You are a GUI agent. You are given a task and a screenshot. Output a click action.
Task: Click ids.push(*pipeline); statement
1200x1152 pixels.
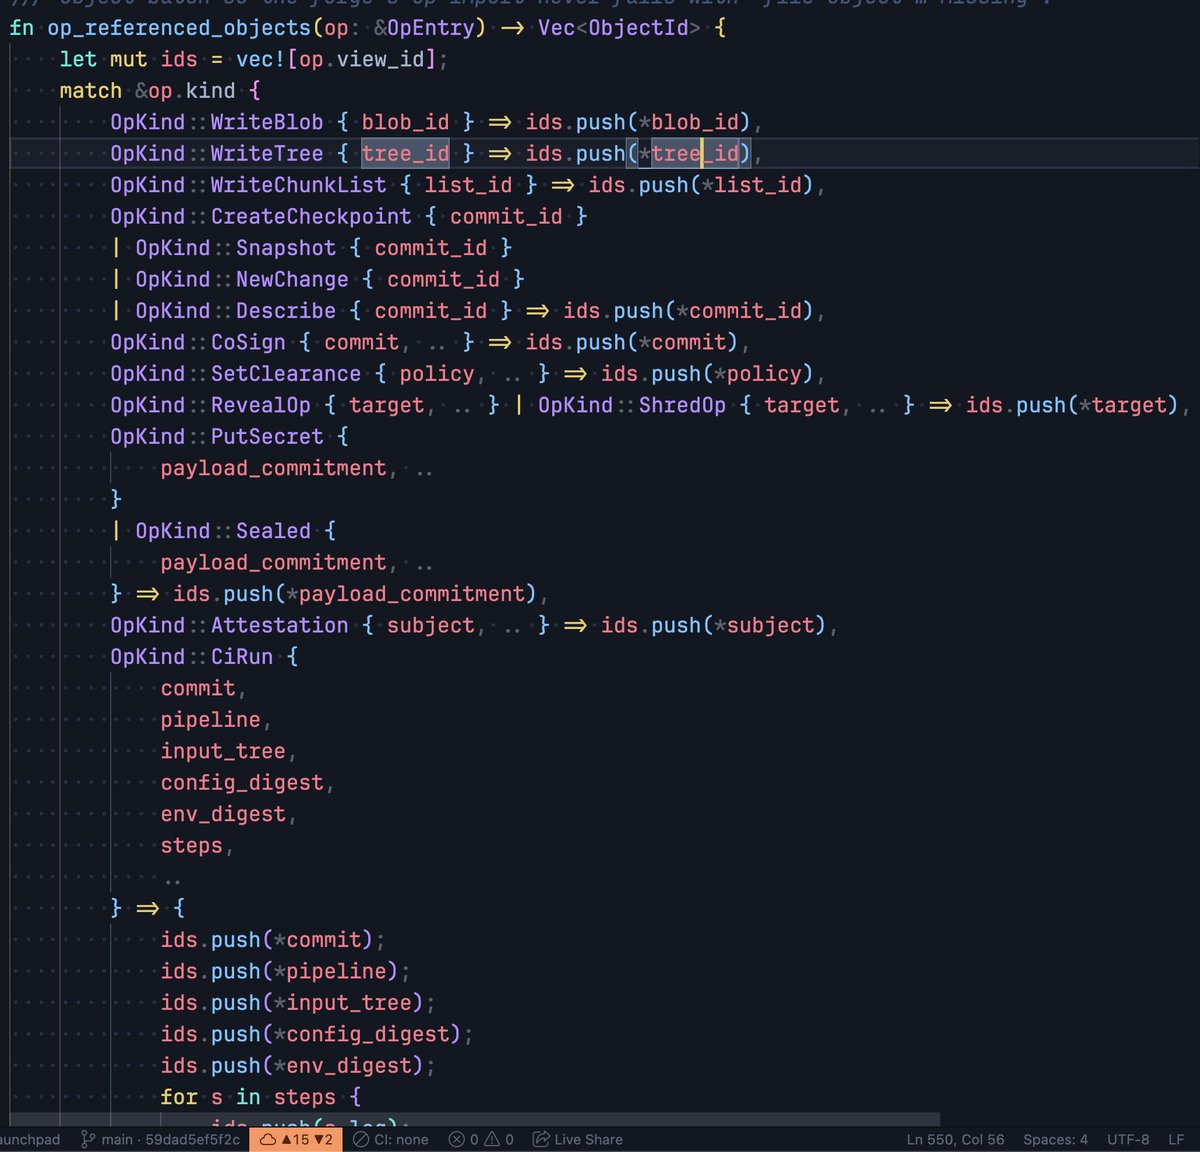click(x=285, y=972)
